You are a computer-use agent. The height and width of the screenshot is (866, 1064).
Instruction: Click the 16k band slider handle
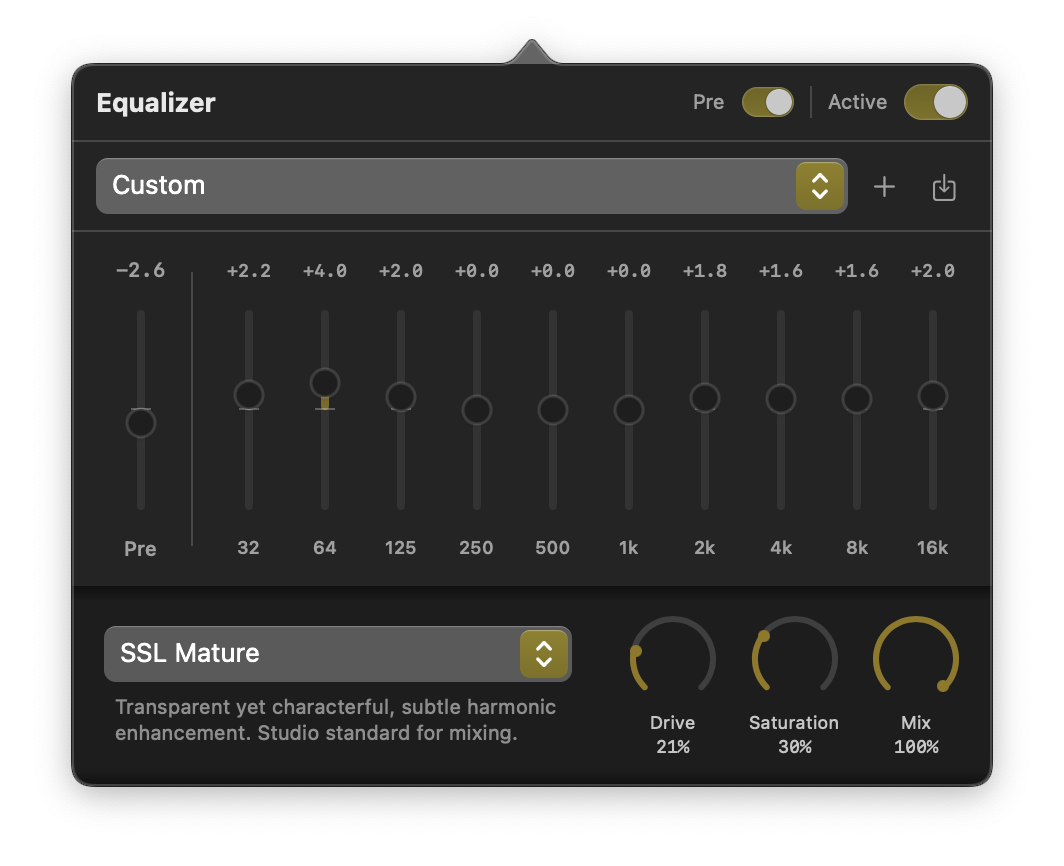pos(933,396)
